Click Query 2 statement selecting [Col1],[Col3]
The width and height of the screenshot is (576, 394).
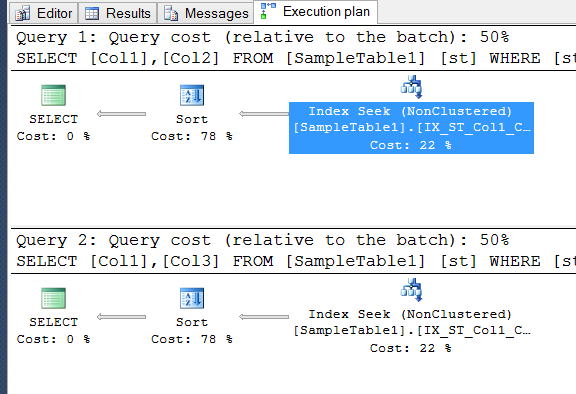click(296, 261)
